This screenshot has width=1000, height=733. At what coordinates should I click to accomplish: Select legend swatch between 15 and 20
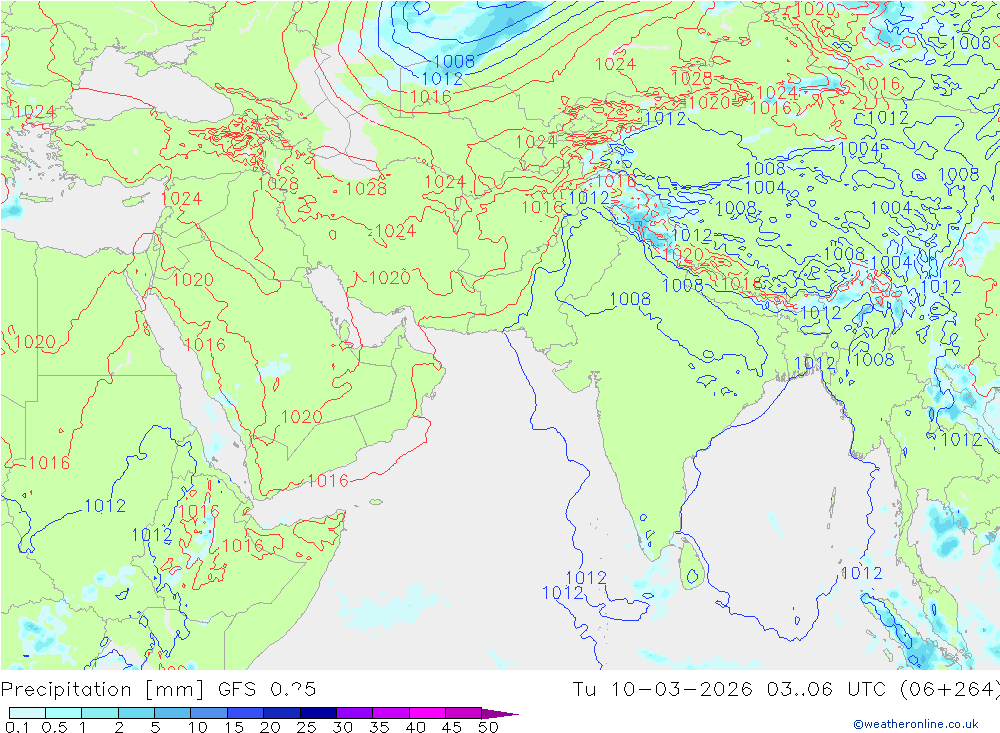tap(245, 713)
